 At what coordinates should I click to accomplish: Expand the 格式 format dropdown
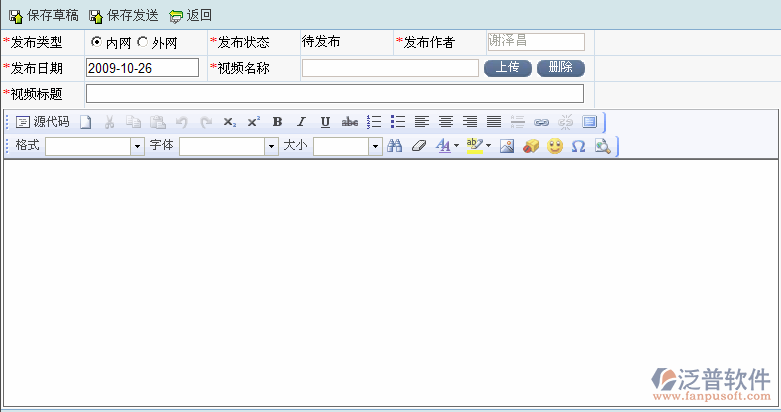click(137, 146)
